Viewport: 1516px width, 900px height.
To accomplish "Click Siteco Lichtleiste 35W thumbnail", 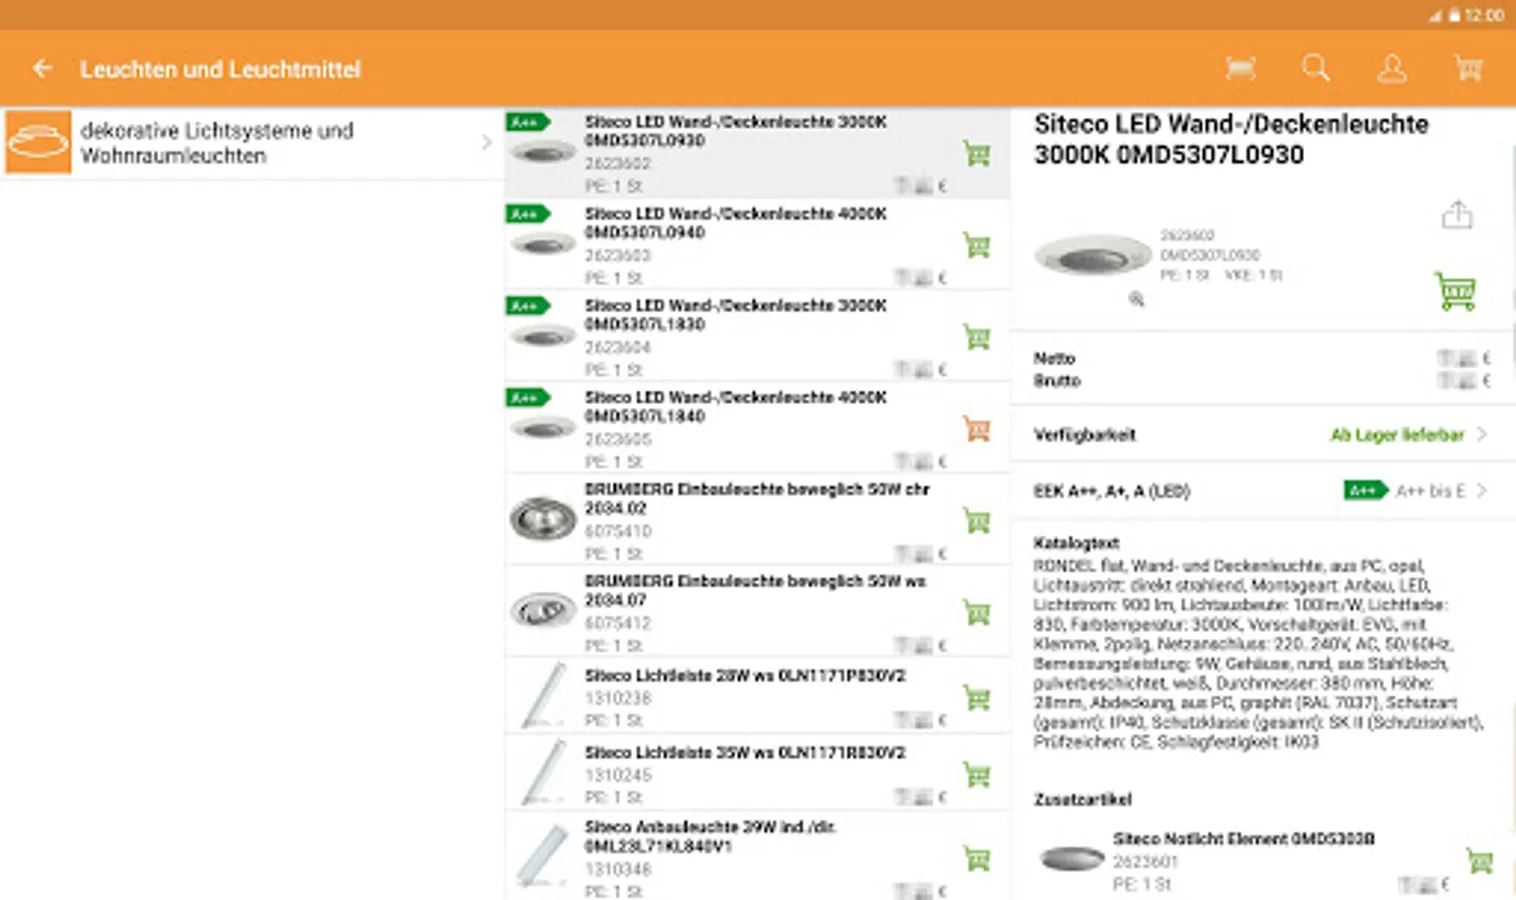I will point(543,773).
